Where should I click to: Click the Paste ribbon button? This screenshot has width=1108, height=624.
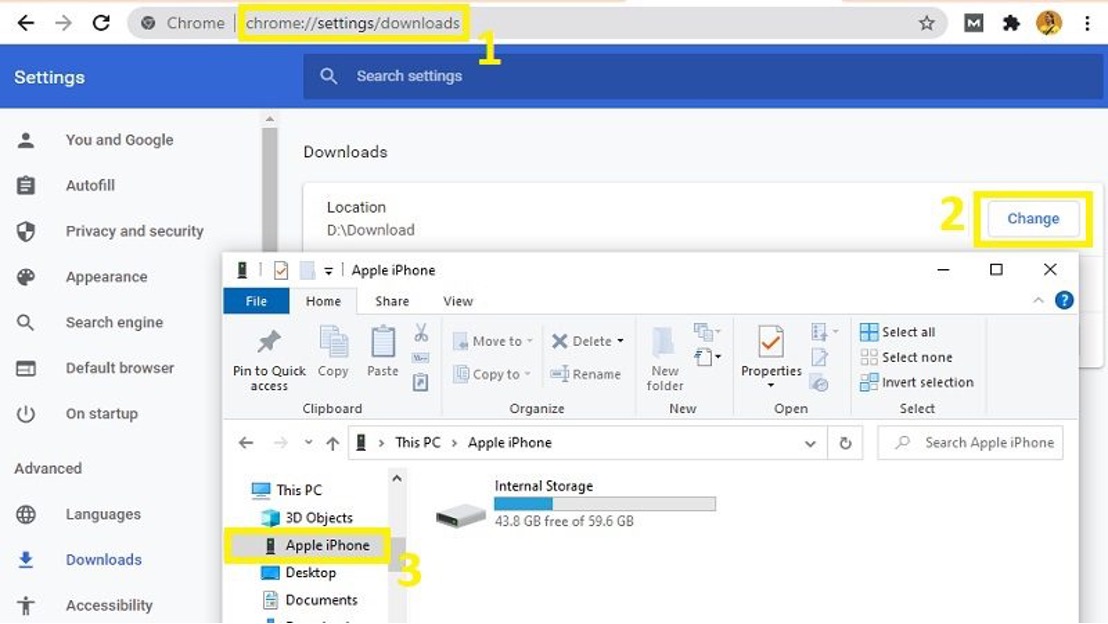click(383, 352)
